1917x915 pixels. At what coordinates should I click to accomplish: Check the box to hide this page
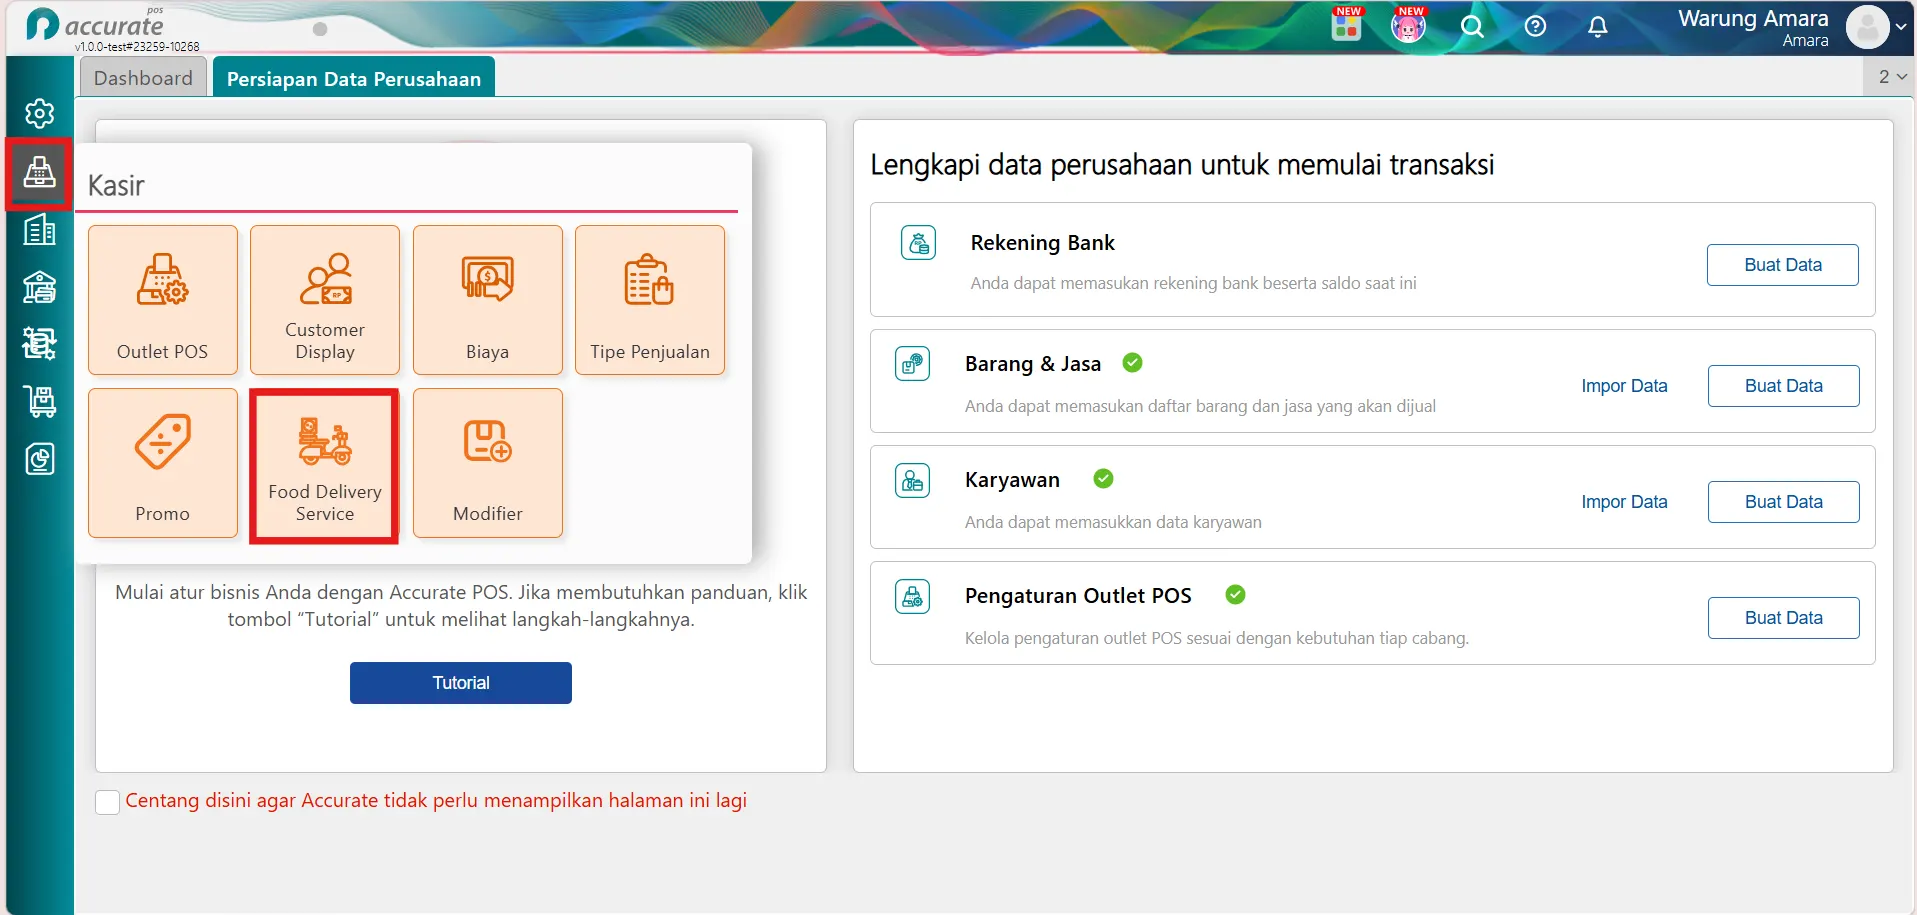coord(108,802)
